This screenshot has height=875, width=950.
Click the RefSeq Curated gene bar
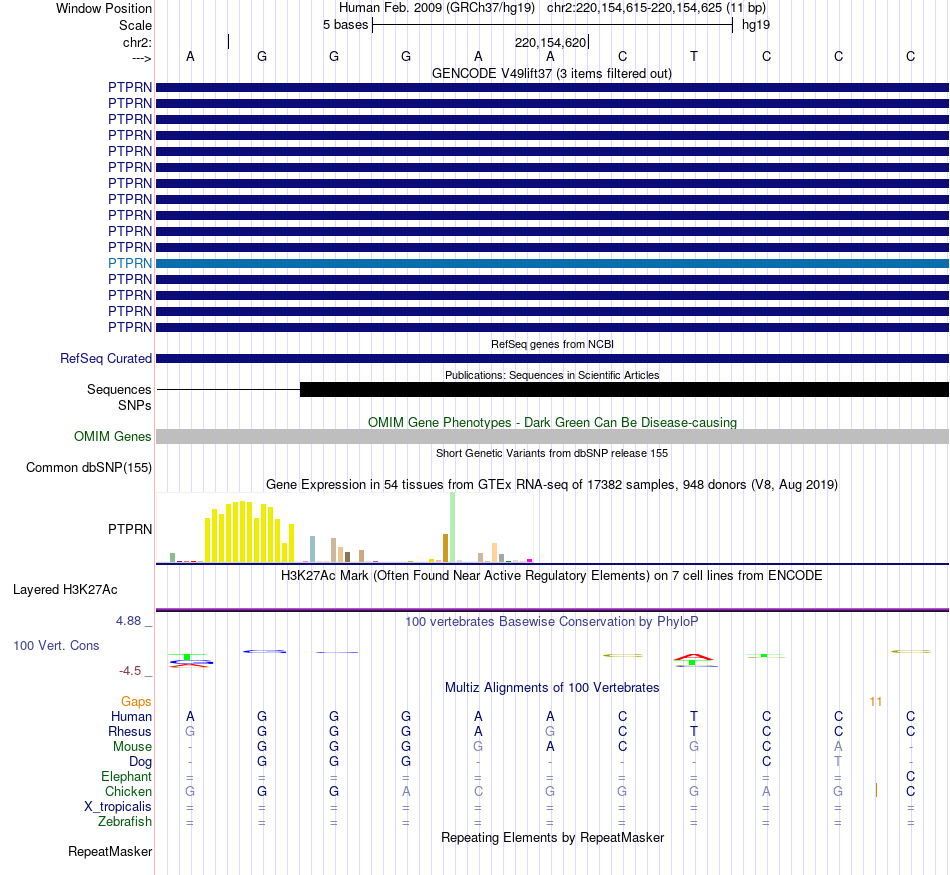[x=552, y=359]
